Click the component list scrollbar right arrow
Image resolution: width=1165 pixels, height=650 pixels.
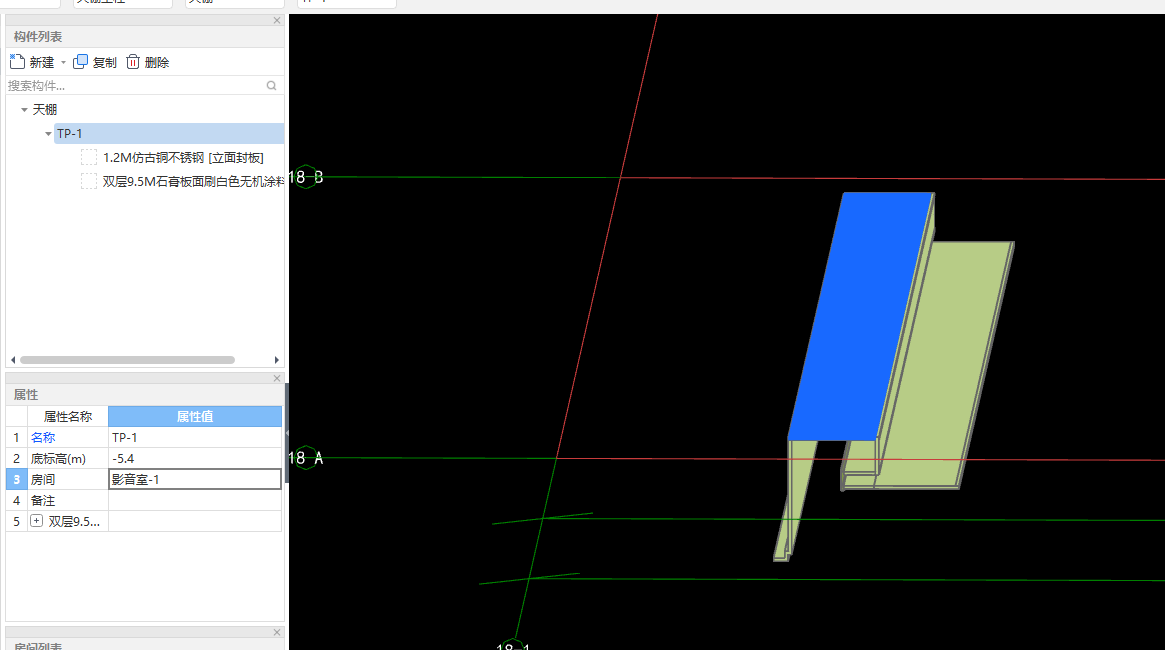click(x=277, y=360)
